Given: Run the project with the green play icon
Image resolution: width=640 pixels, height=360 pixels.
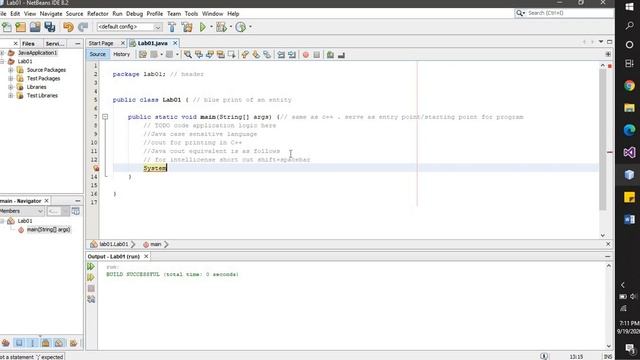Looking at the screenshot, I should pos(202,27).
